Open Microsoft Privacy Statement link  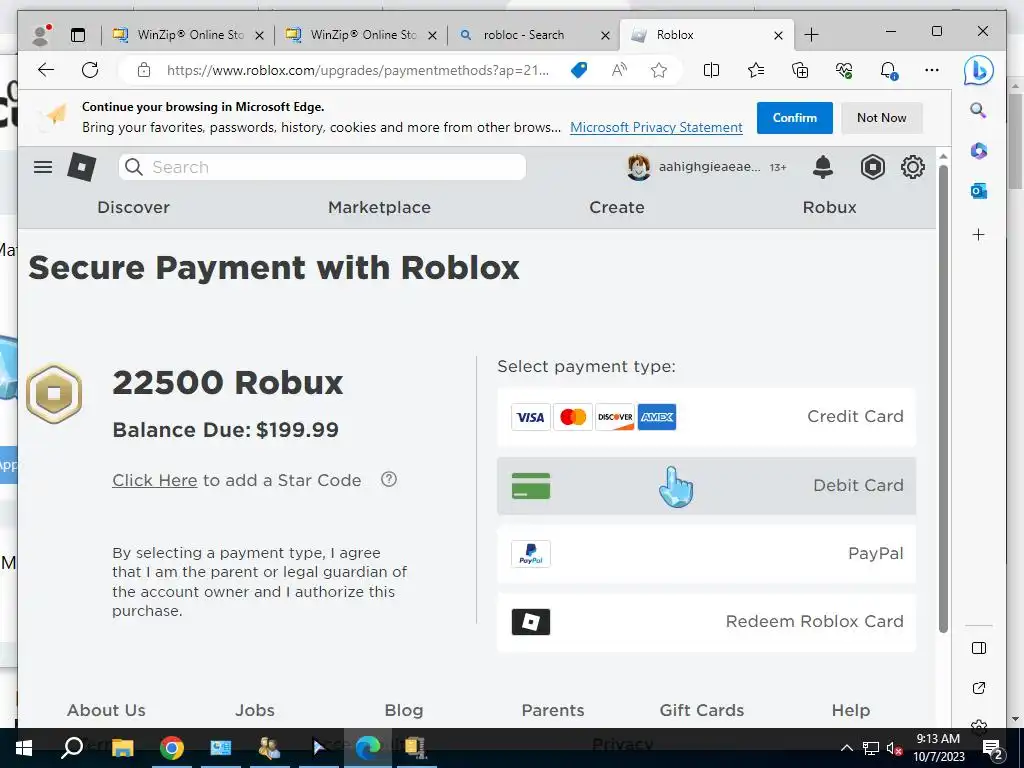(x=656, y=127)
